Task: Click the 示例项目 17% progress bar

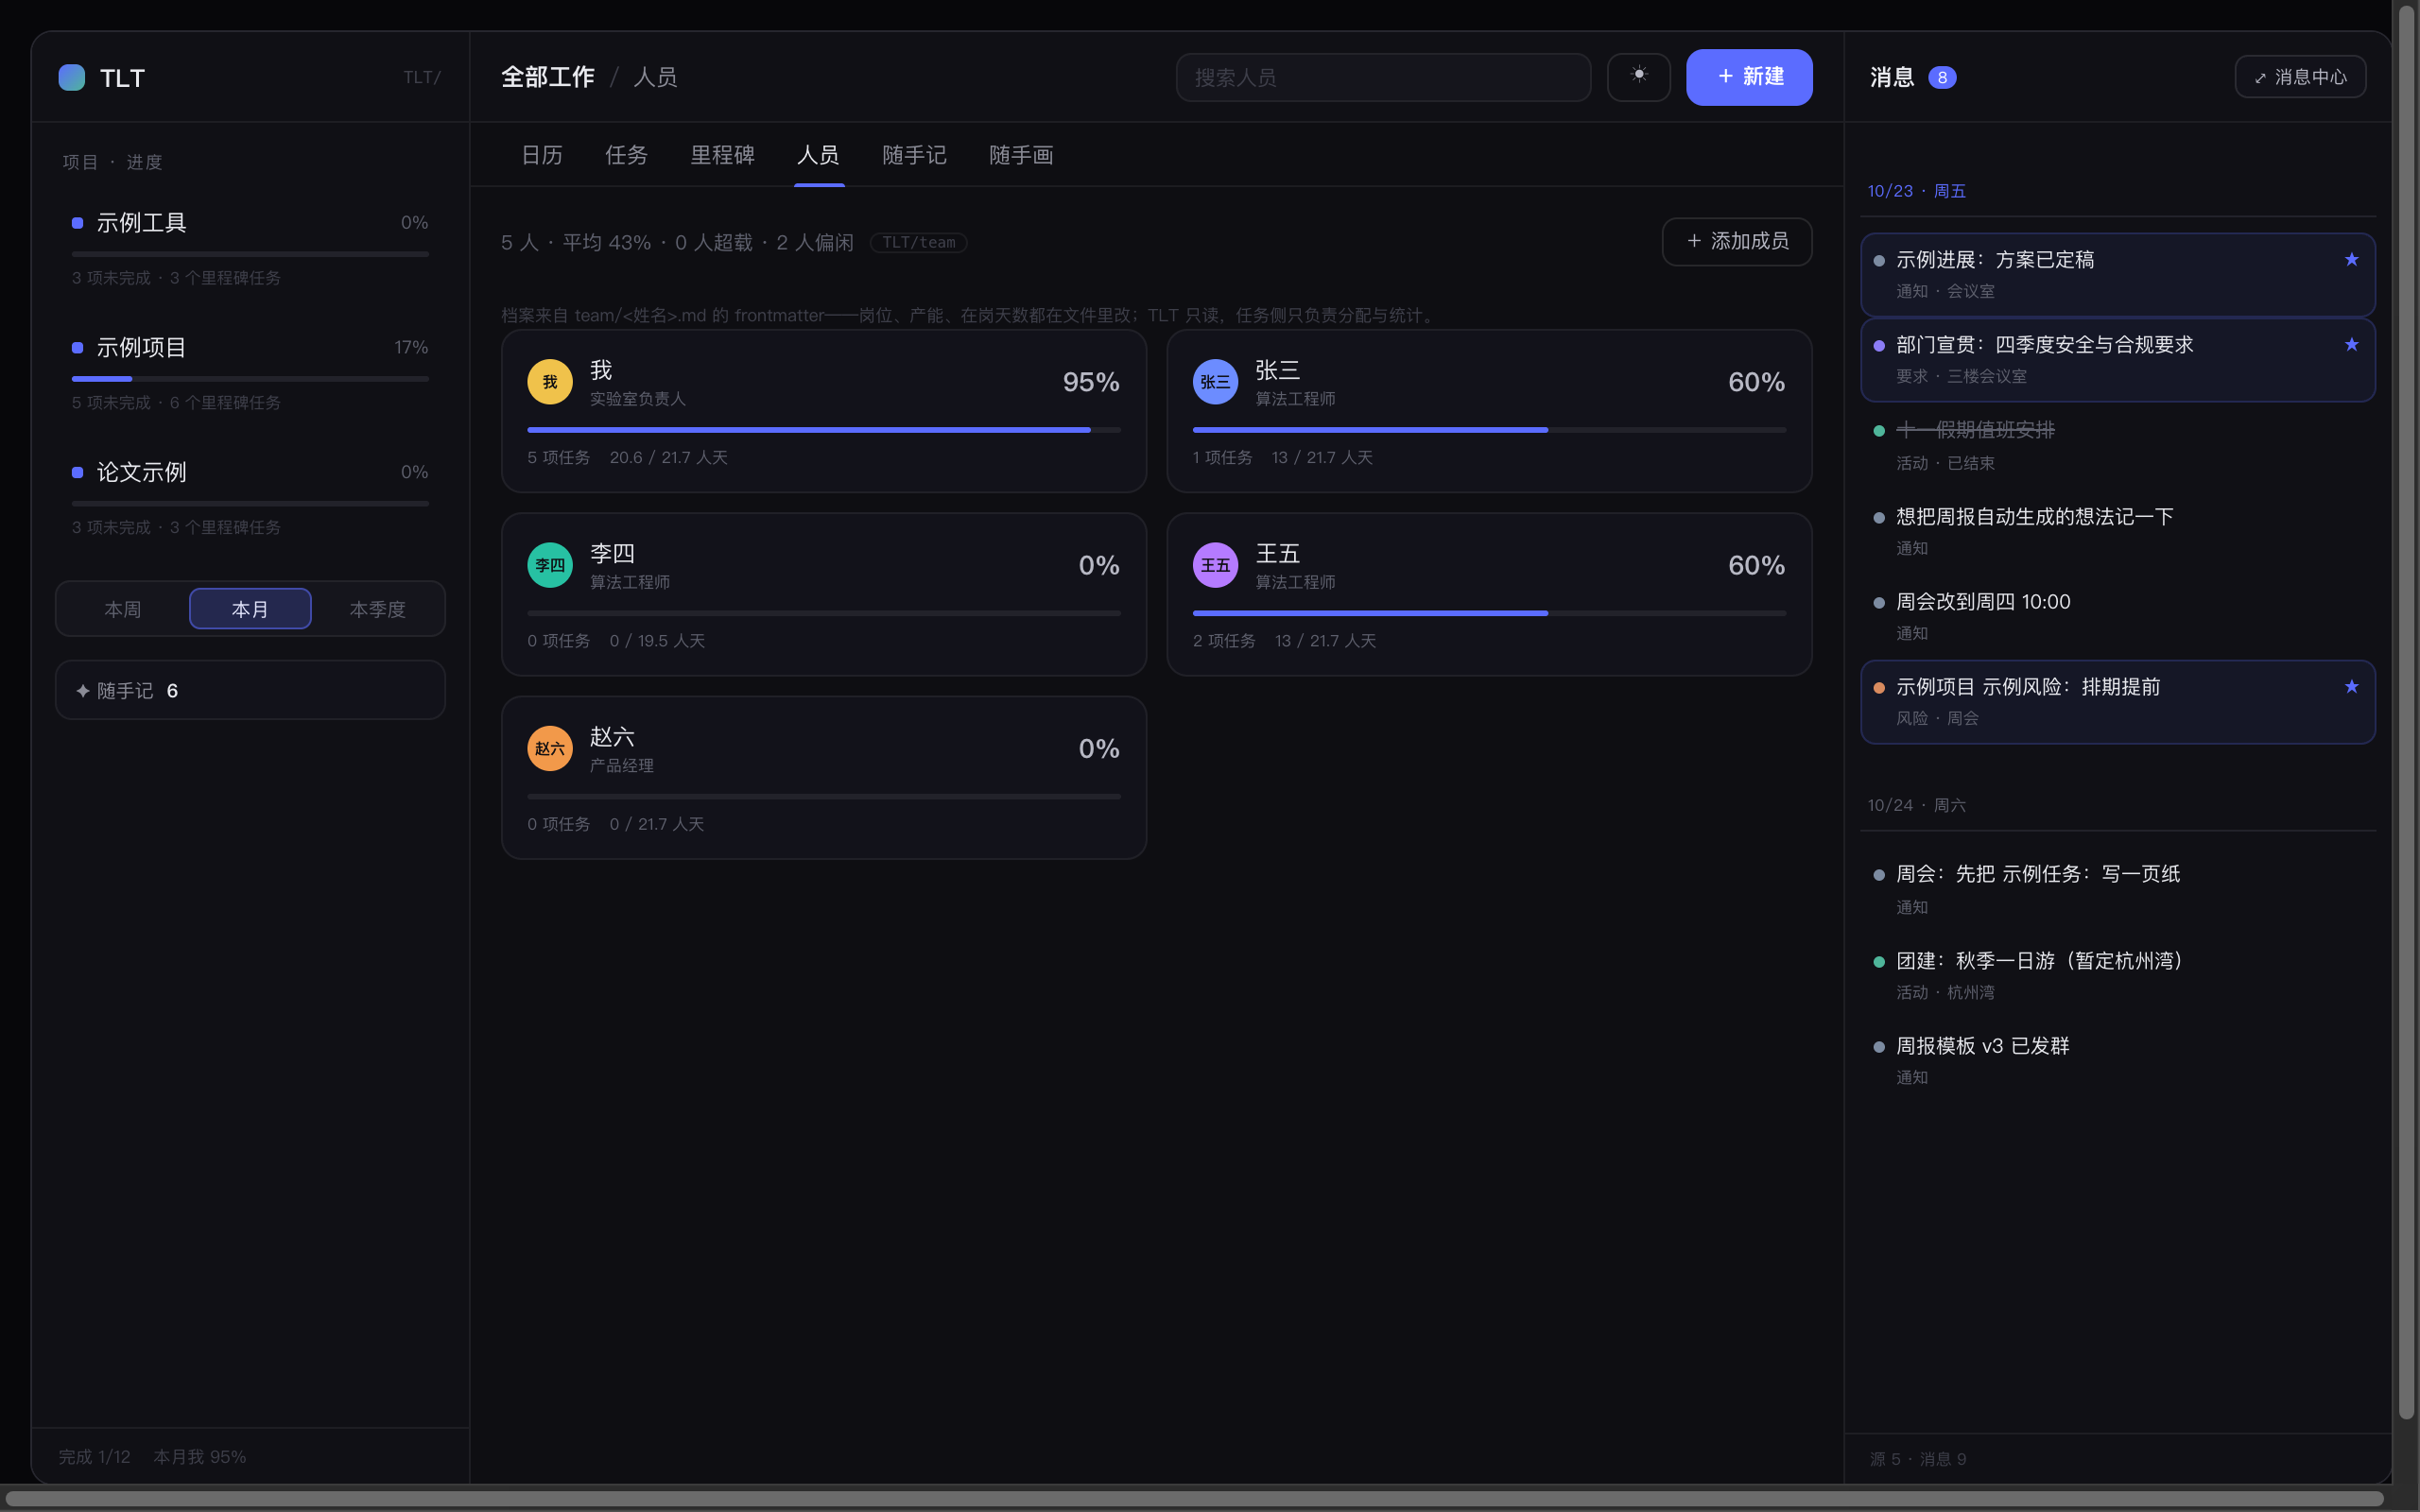Action: pos(250,379)
